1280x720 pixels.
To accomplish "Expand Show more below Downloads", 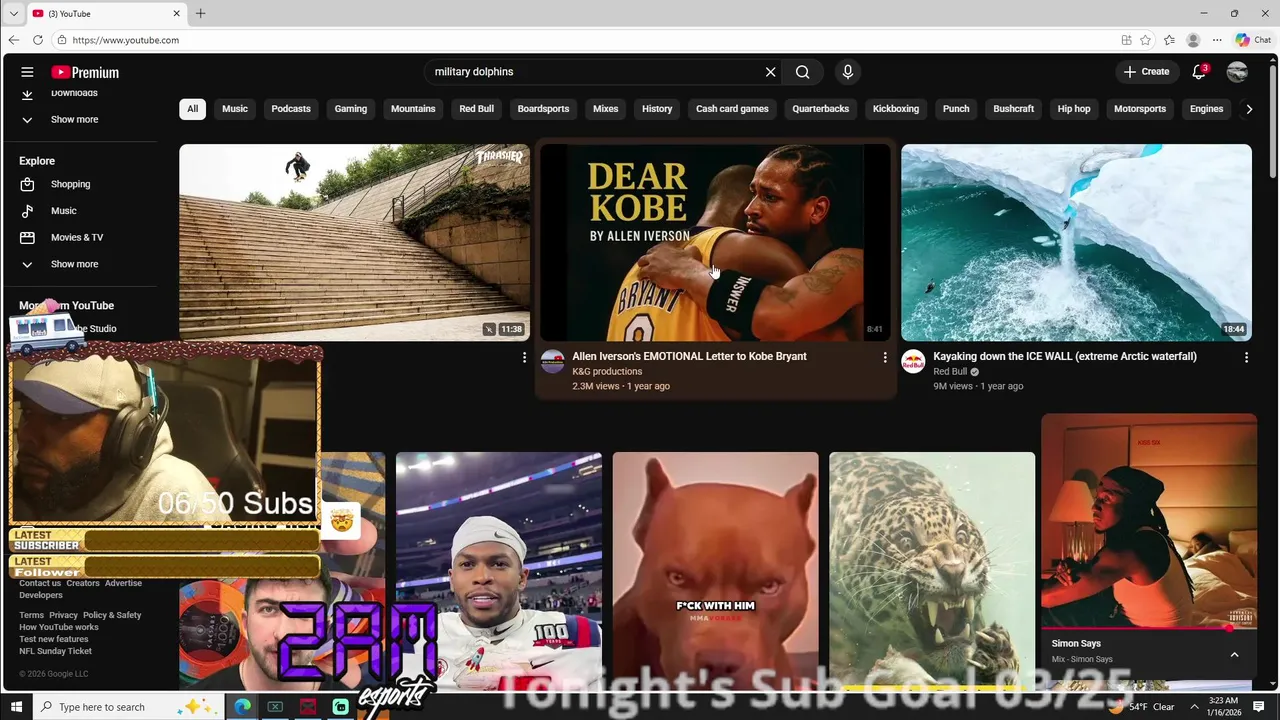I will [x=74, y=119].
